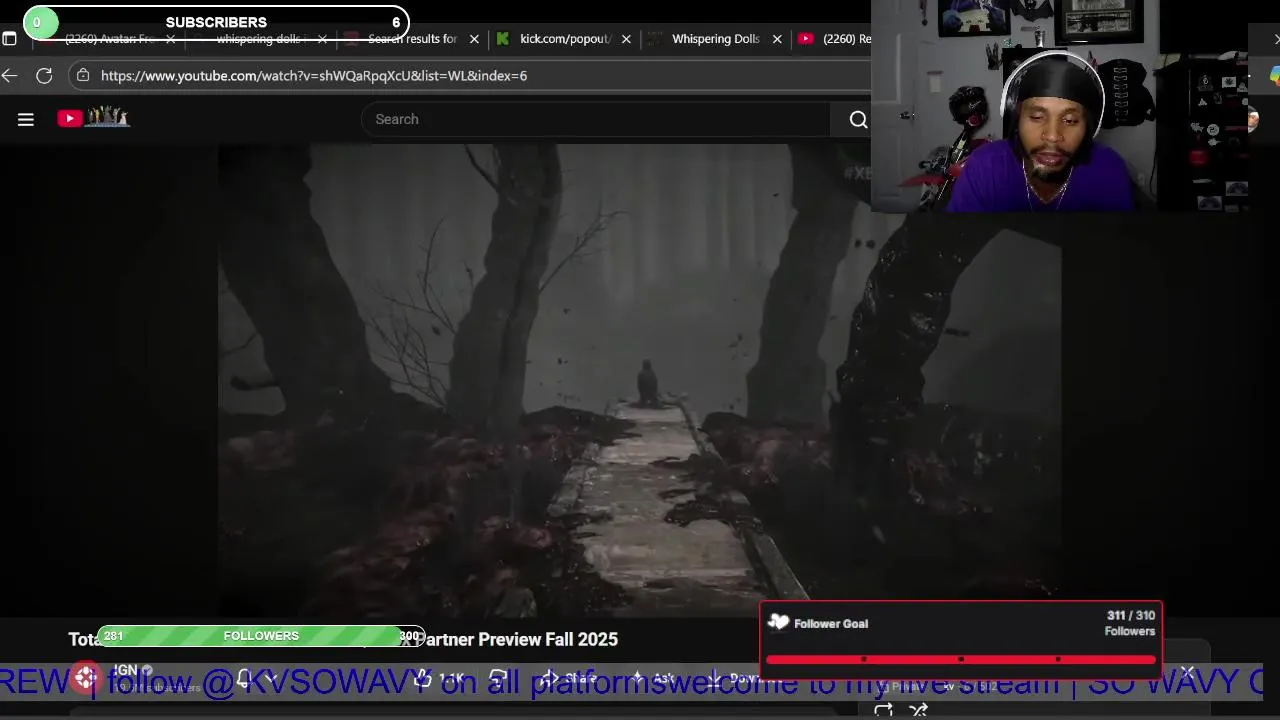The height and width of the screenshot is (720, 1280).
Task: Close the '(2260) Avatar' tab
Action: pos(170,39)
